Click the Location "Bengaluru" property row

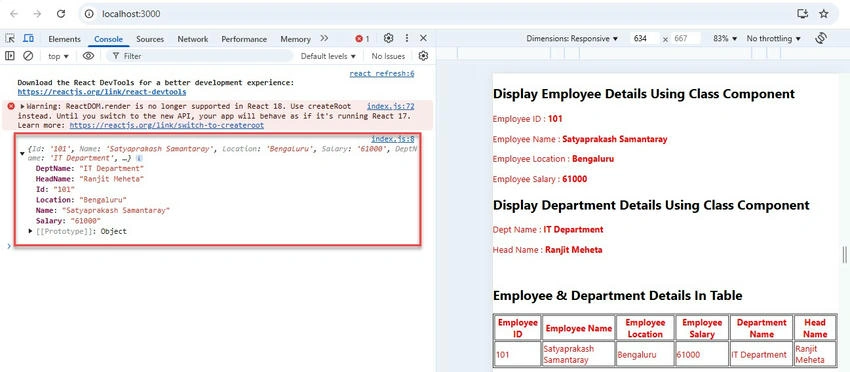(81, 200)
